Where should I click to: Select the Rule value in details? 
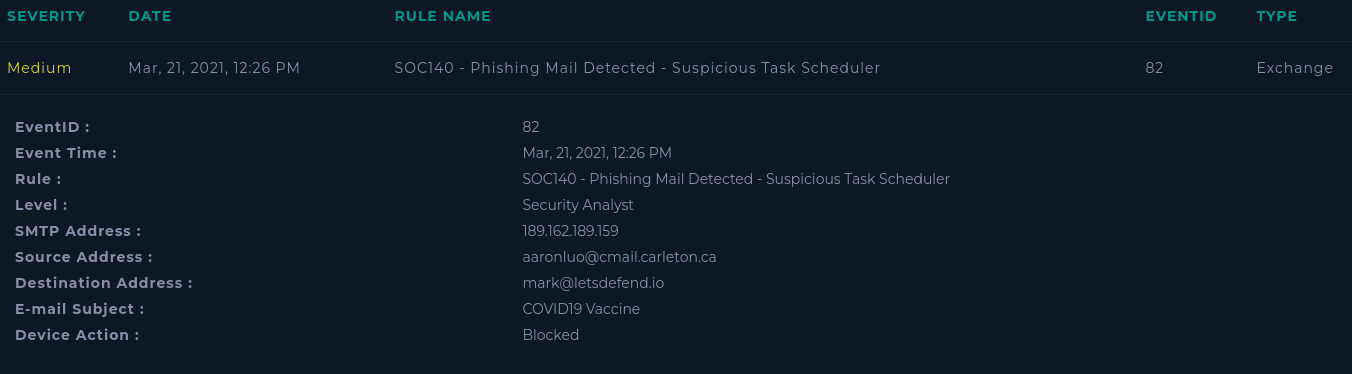tap(736, 179)
